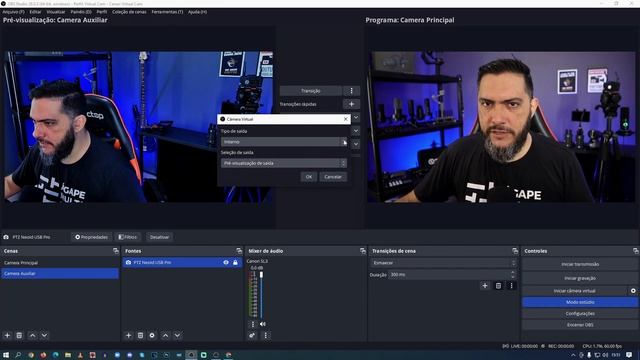Open the Windows Start menu
Image resolution: width=640 pixels, height=360 pixels.
pyautogui.click(x=6, y=355)
